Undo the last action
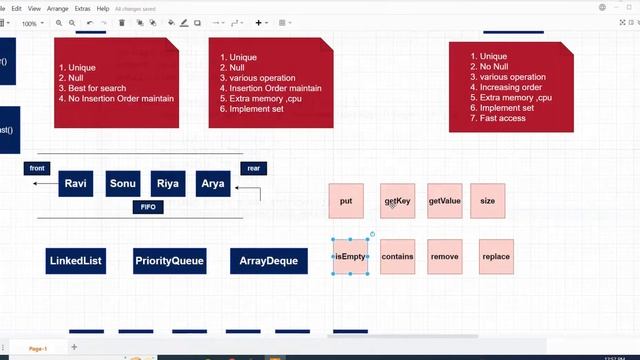The height and width of the screenshot is (360, 640). tap(90, 23)
